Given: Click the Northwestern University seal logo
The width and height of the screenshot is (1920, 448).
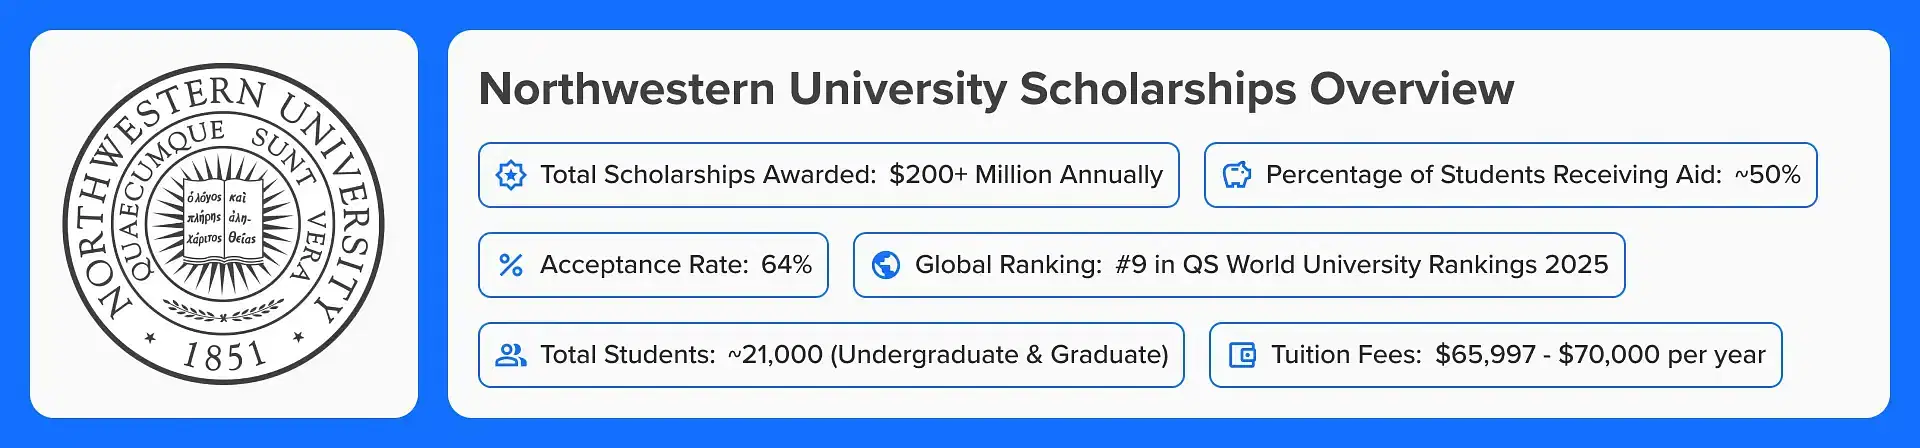Looking at the screenshot, I should coord(224,224).
